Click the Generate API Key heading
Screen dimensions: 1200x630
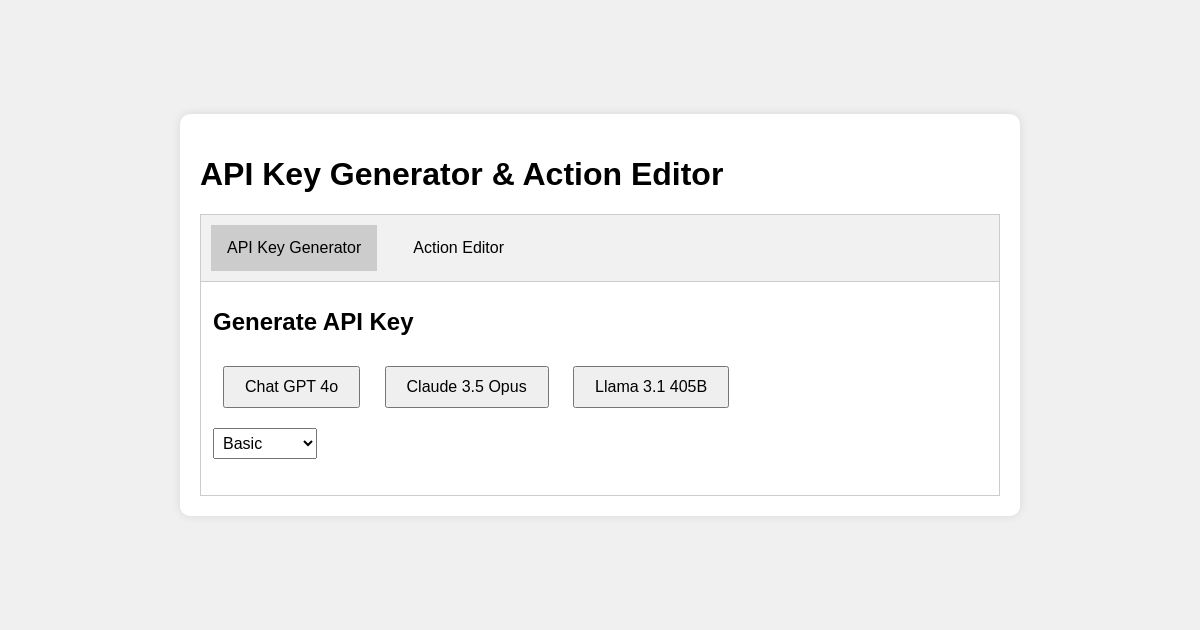pos(313,322)
